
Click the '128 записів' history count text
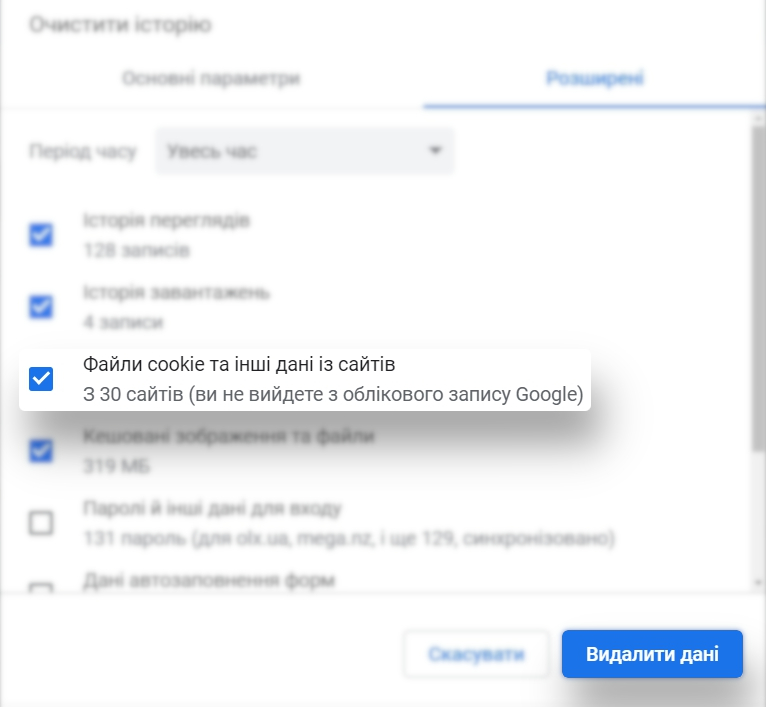click(136, 250)
